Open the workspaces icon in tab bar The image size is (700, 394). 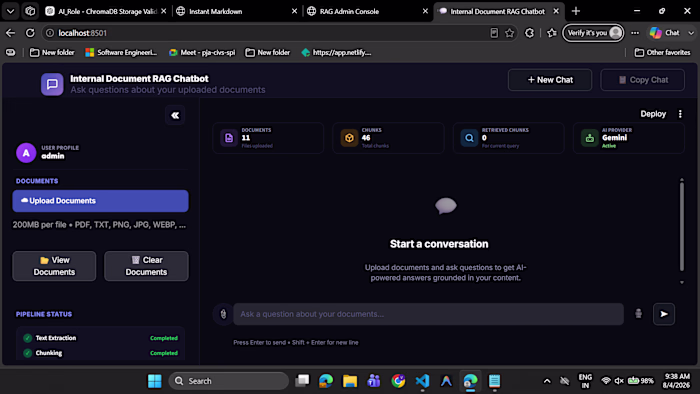[x=30, y=11]
